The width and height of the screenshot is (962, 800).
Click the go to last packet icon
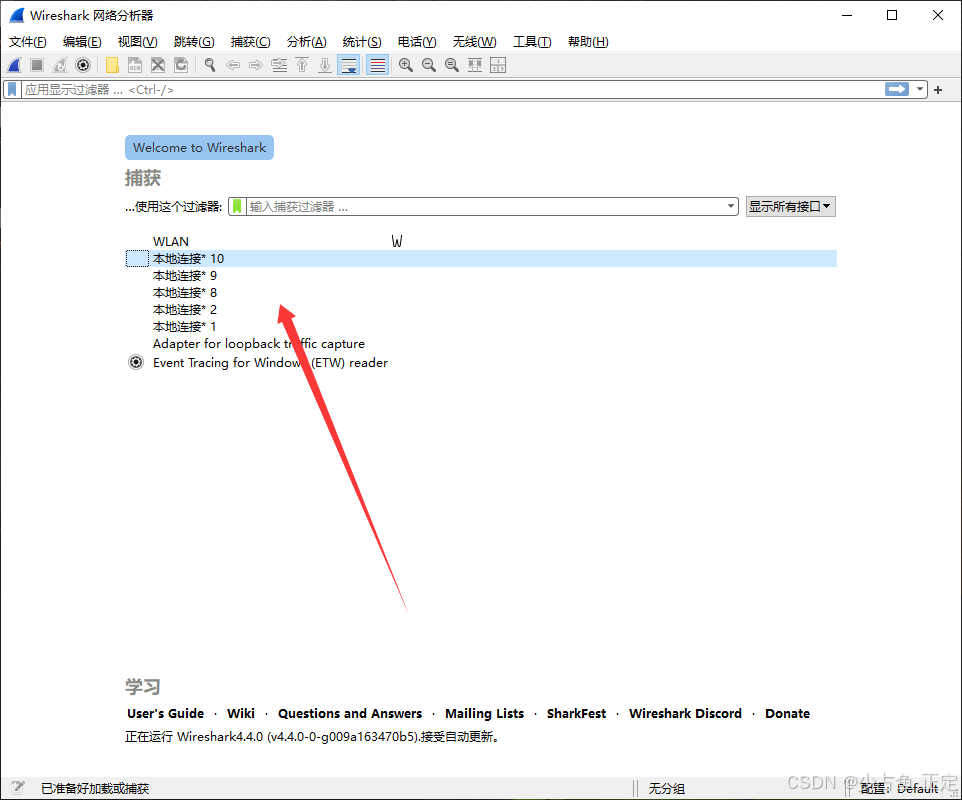(325, 65)
